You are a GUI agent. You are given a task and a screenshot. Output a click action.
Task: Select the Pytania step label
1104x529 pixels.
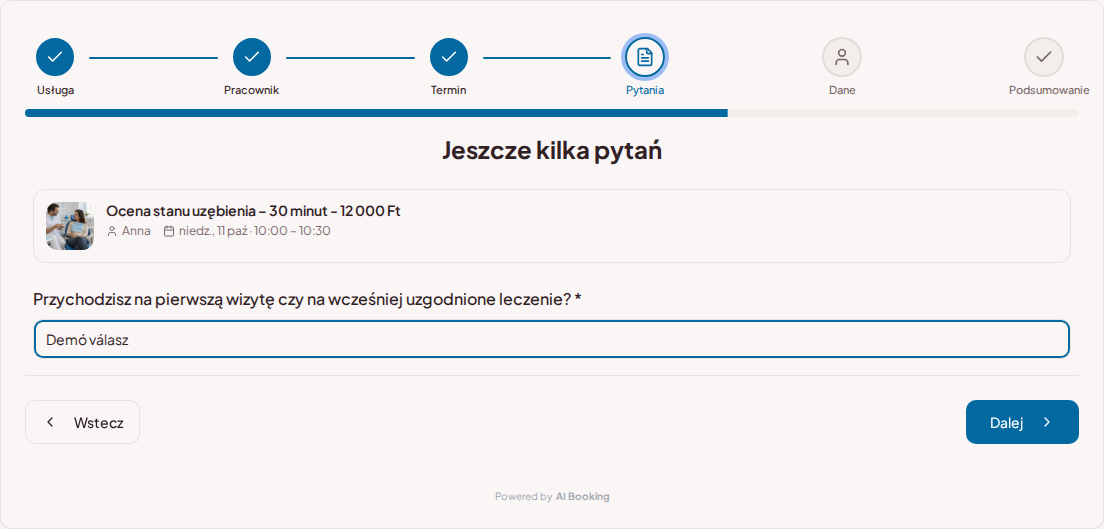coord(645,90)
